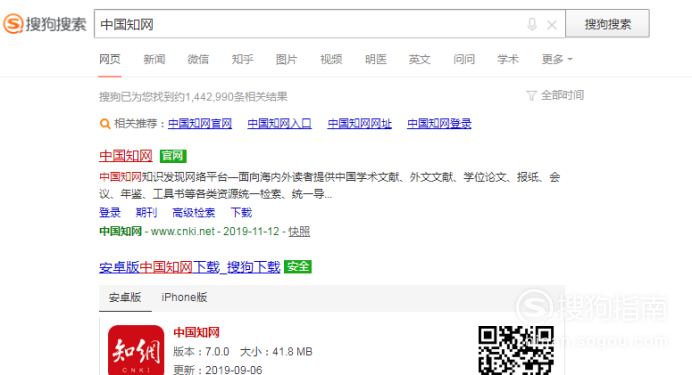Open the 问问 tab
Image resolution: width=692 pixels, height=375 pixels.
(x=464, y=60)
